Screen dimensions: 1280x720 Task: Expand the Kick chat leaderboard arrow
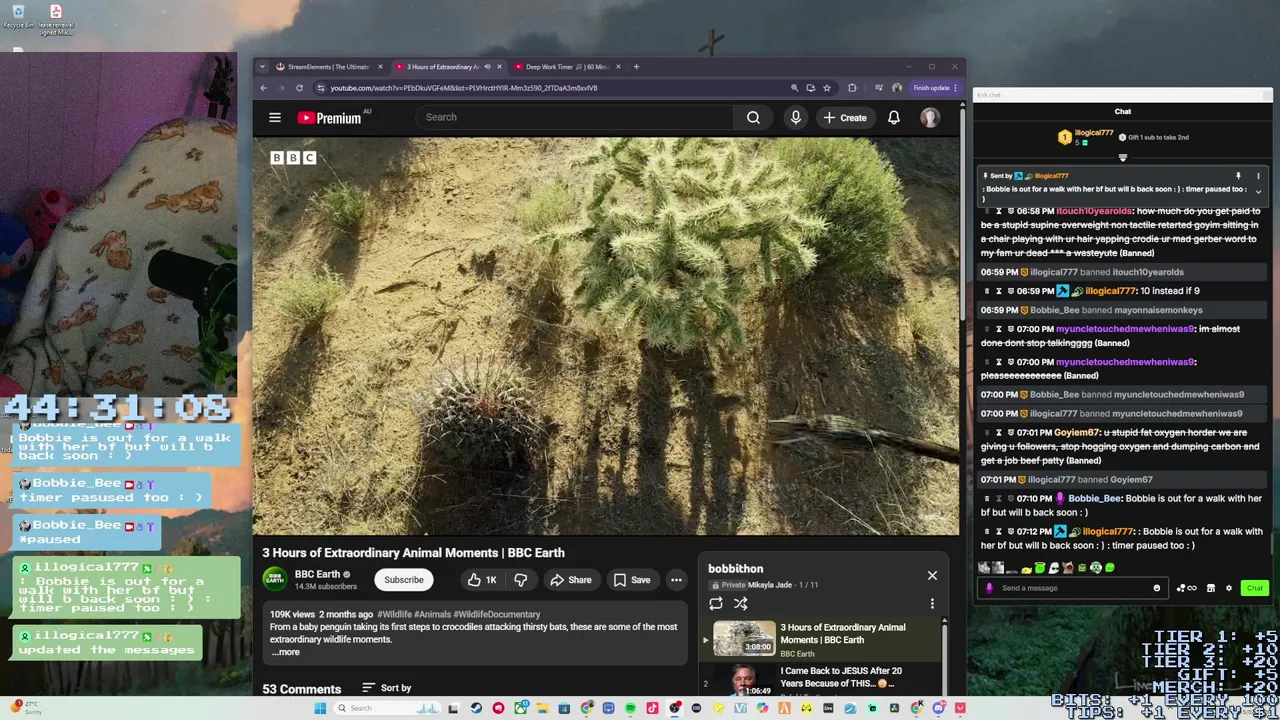pyautogui.click(x=1122, y=157)
